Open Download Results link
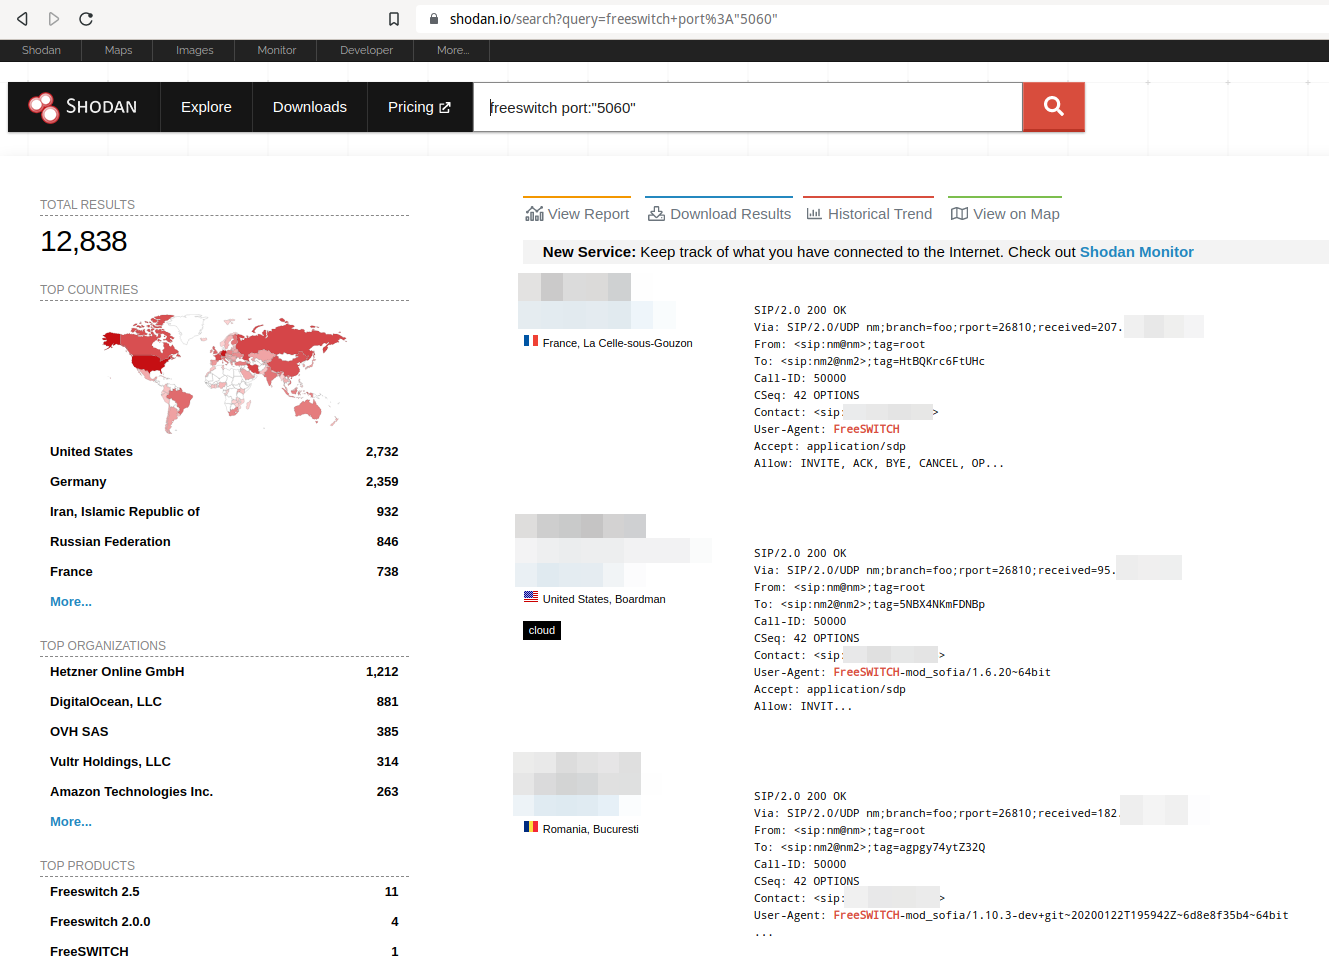Image resolution: width=1329 pixels, height=956 pixels. click(719, 214)
